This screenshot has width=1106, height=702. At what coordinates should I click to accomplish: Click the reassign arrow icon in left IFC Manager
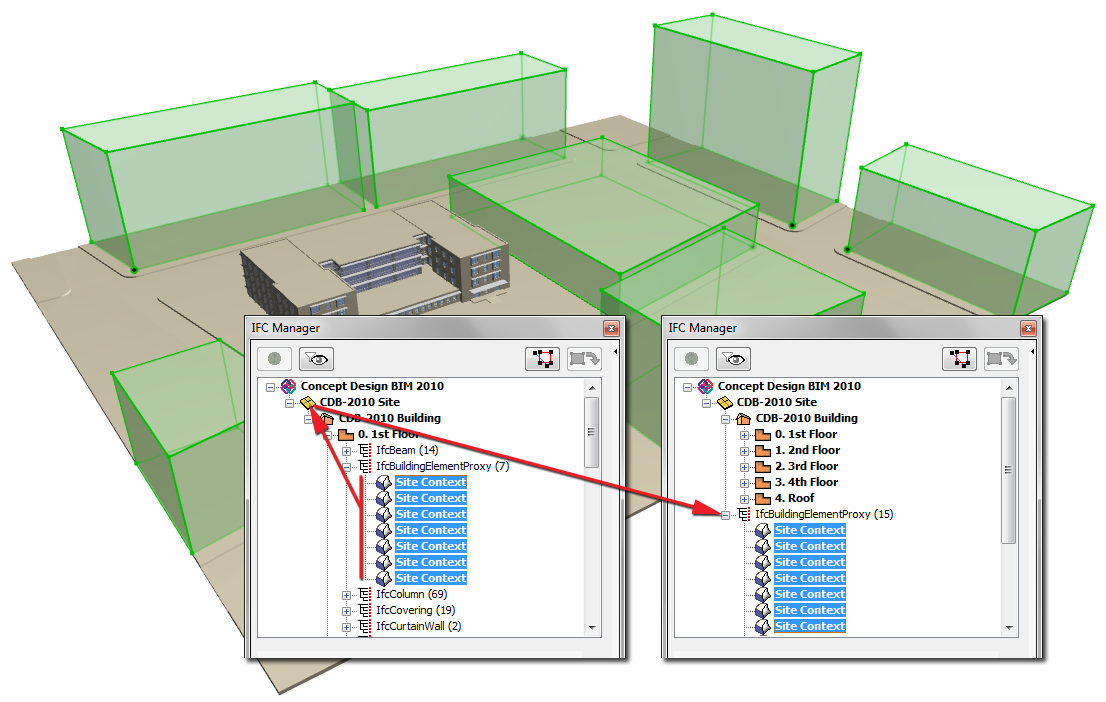pos(584,359)
